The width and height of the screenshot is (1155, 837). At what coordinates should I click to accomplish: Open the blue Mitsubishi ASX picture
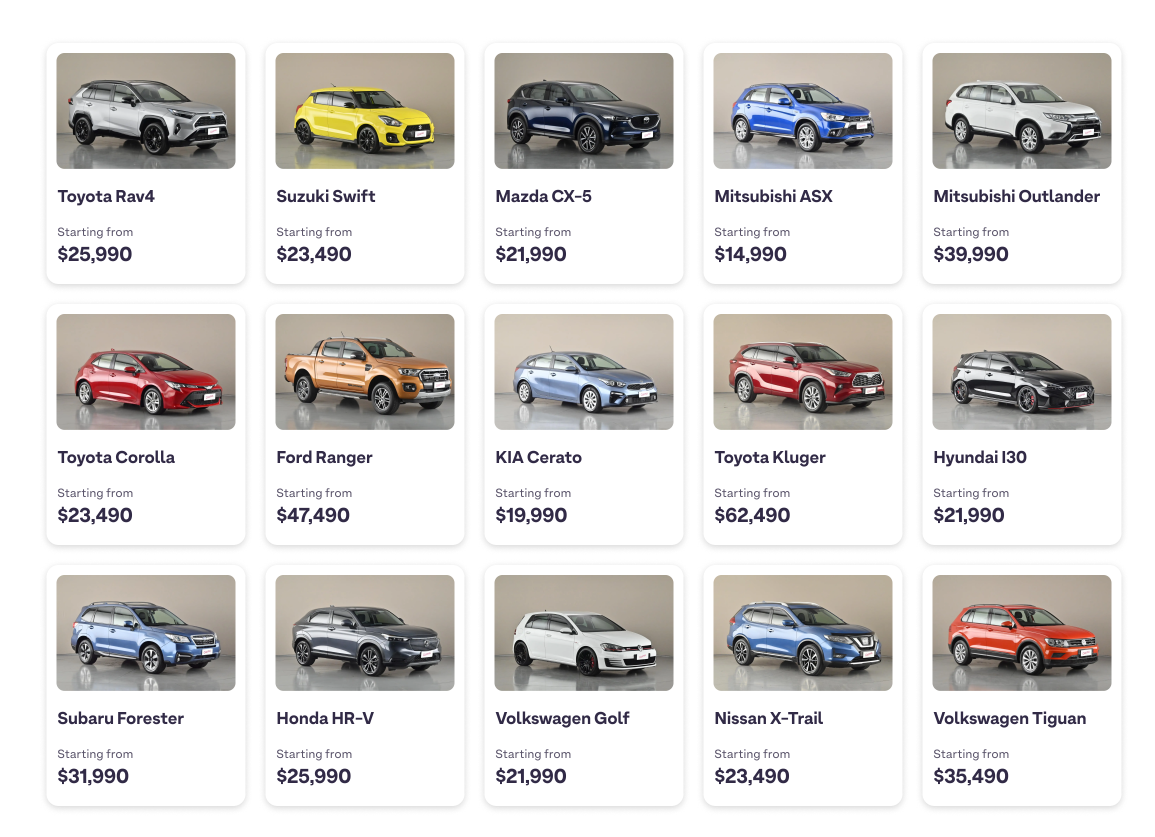(x=803, y=111)
